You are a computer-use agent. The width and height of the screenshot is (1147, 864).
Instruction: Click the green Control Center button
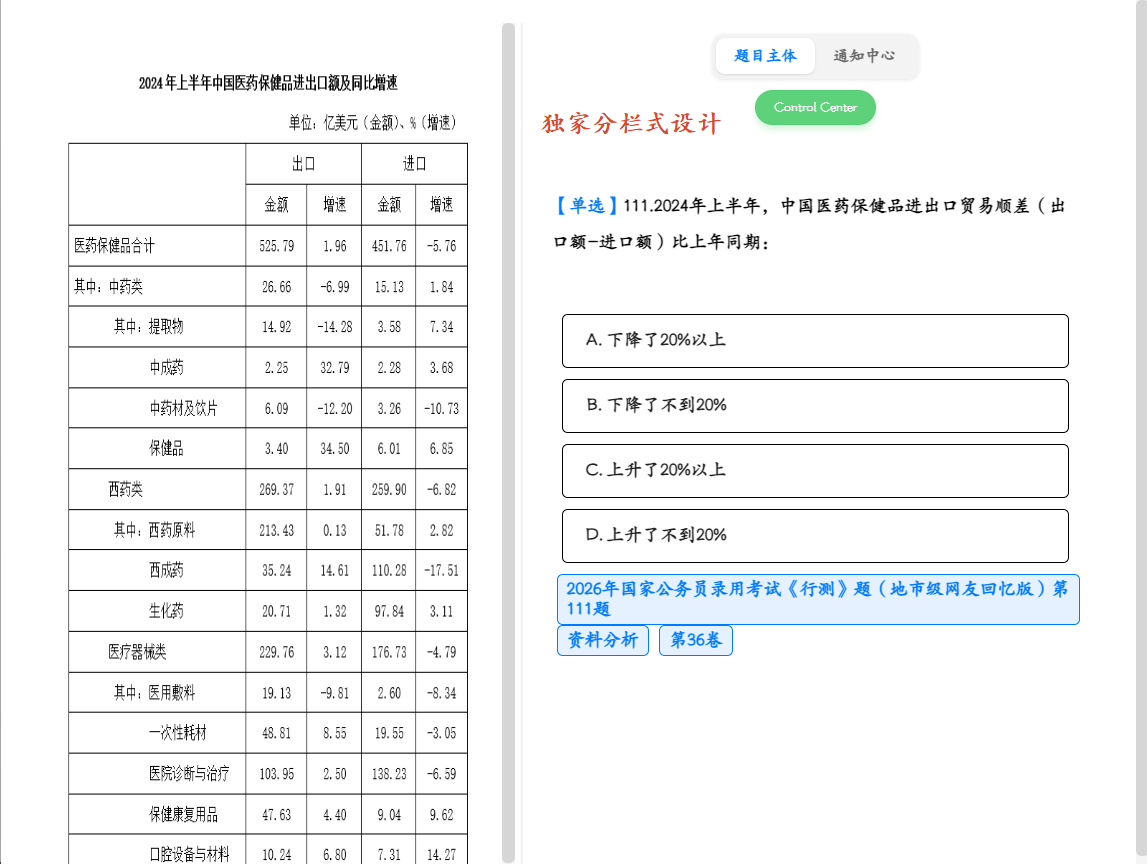coord(815,108)
